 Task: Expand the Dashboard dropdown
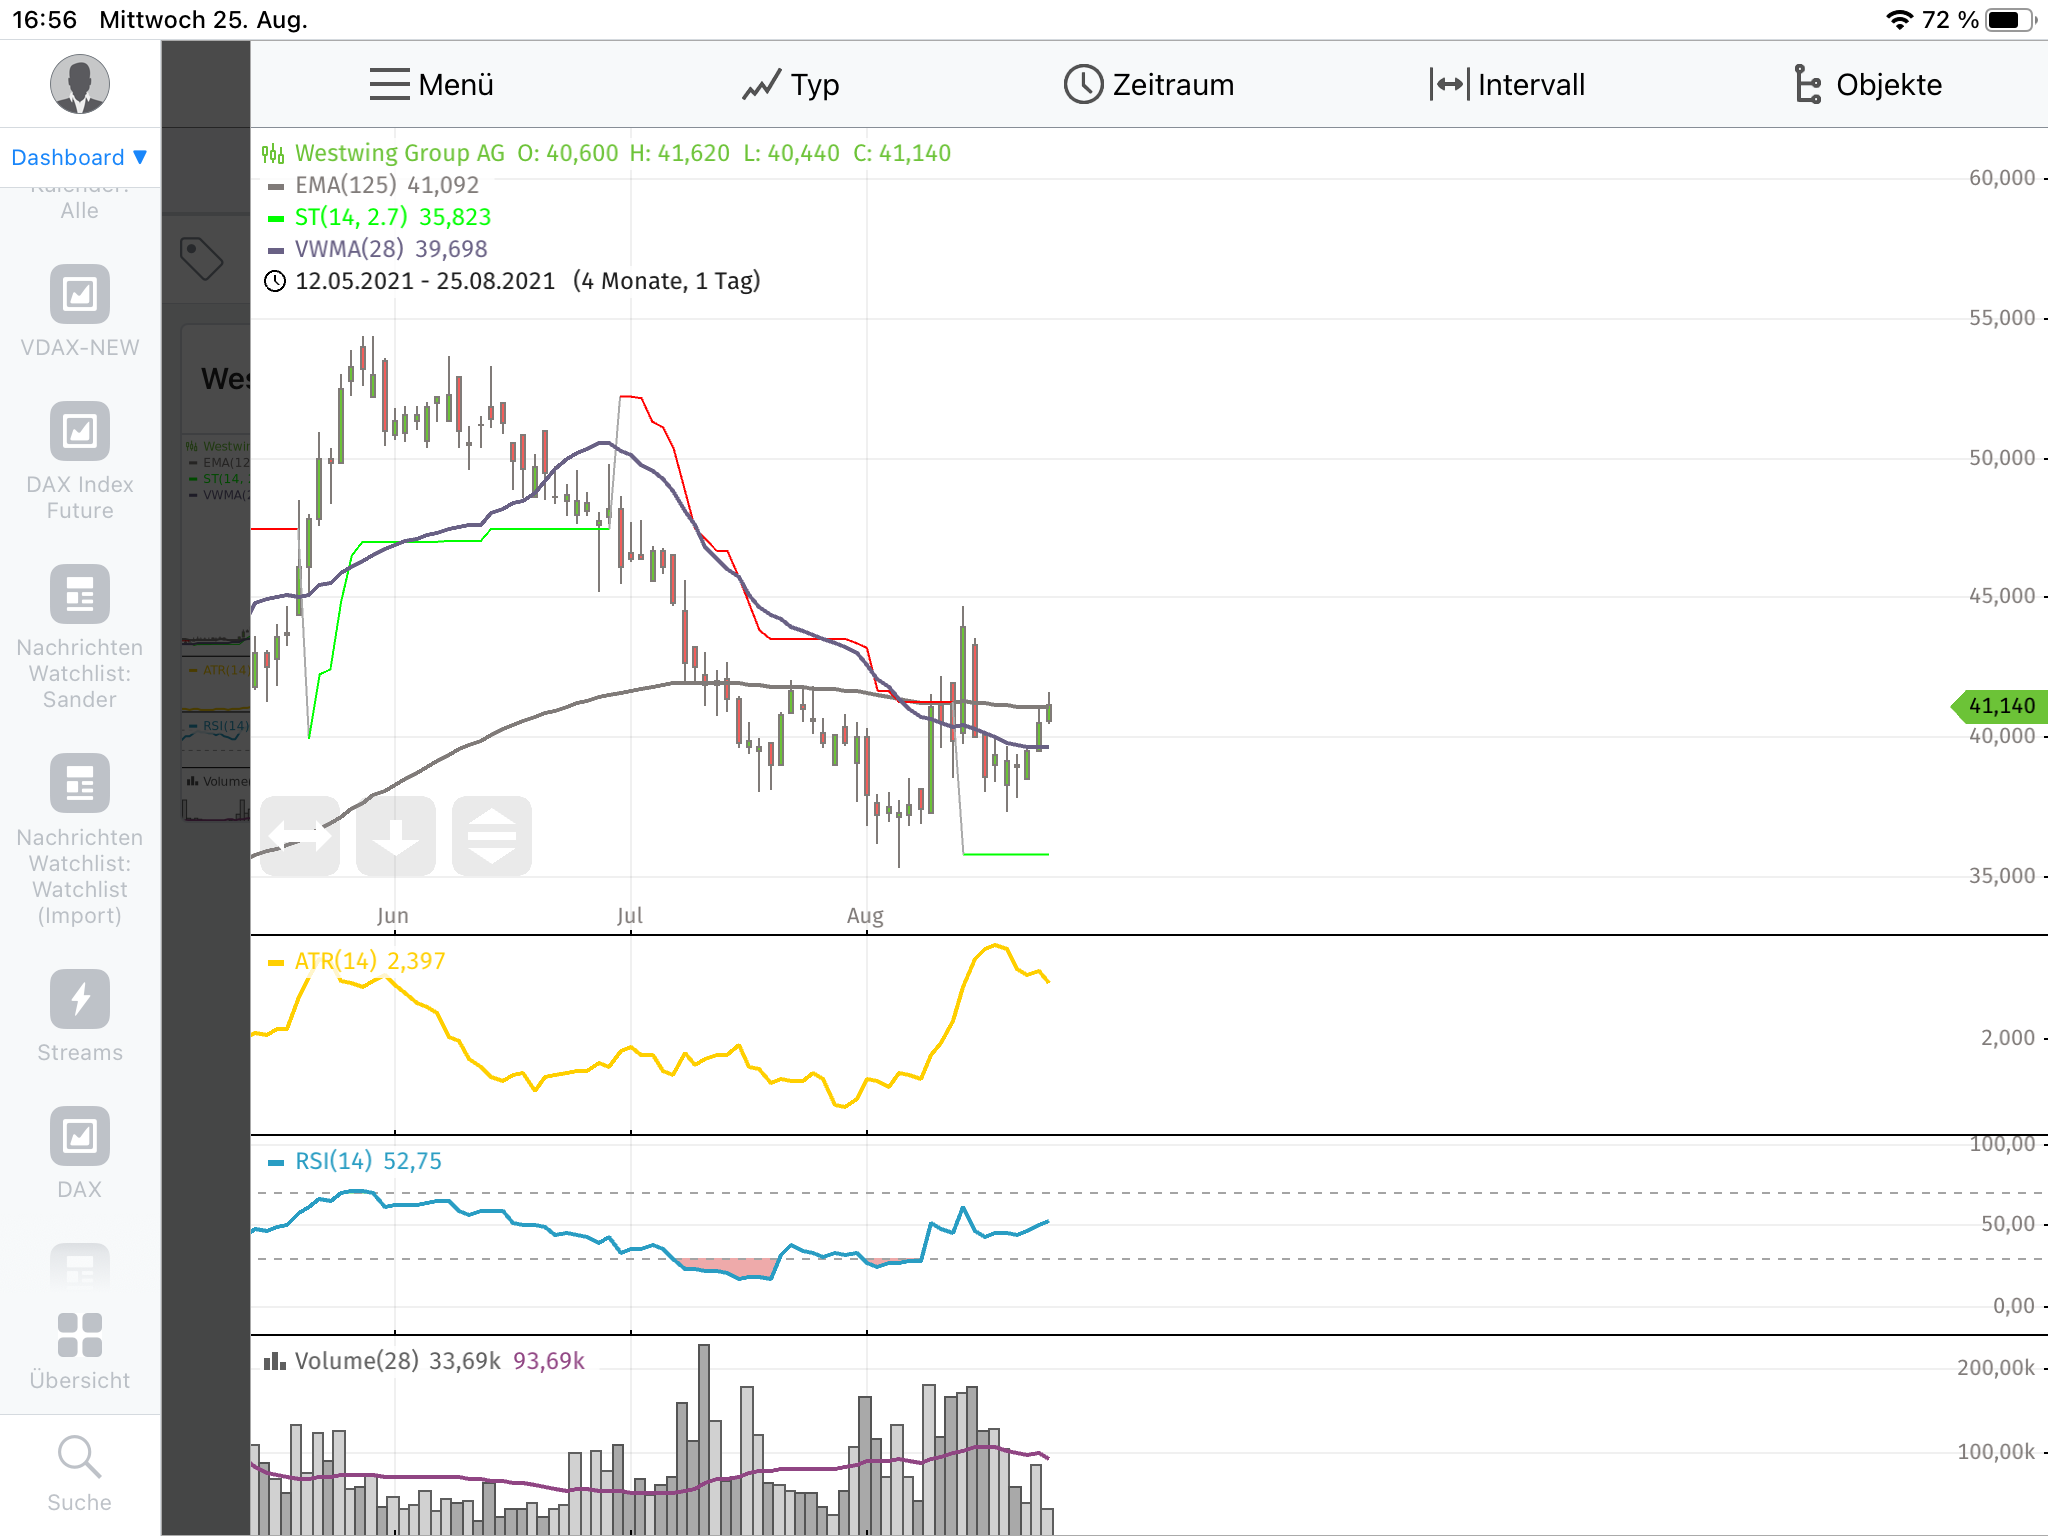79,157
